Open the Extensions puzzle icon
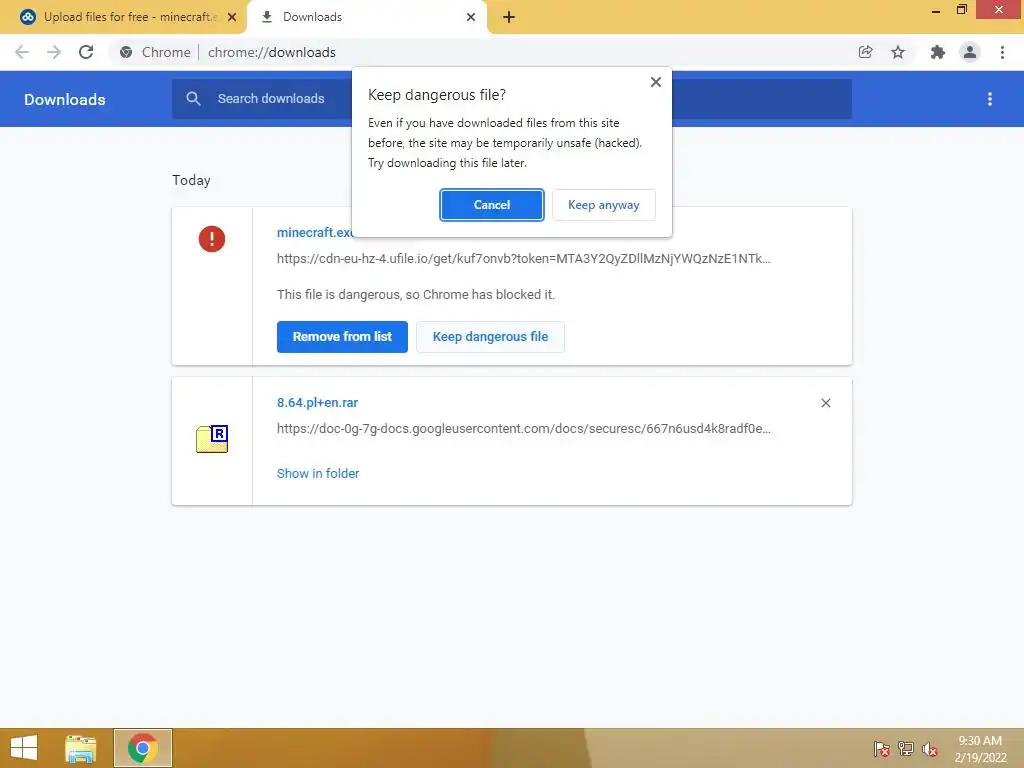This screenshot has height=768, width=1024. 938,52
